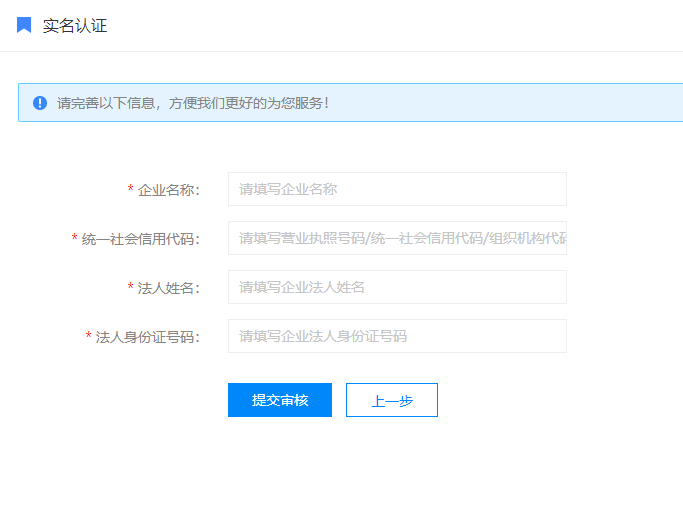Focus the 统一社会信用代码 input field
Viewport: 683px width, 510px height.
[397, 238]
